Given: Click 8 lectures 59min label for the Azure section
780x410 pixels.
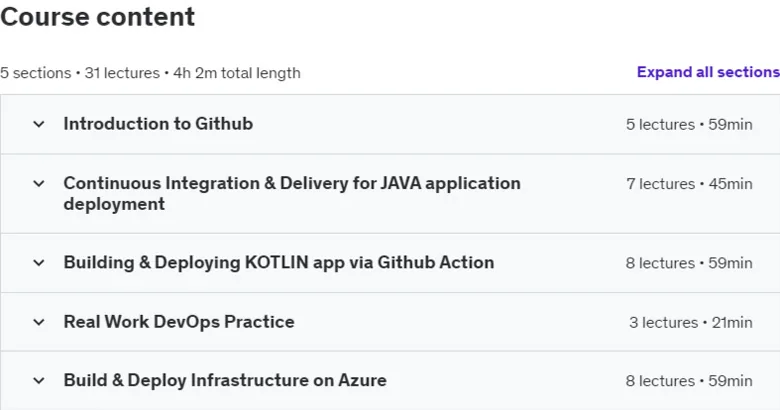Looking at the screenshot, I should [689, 381].
